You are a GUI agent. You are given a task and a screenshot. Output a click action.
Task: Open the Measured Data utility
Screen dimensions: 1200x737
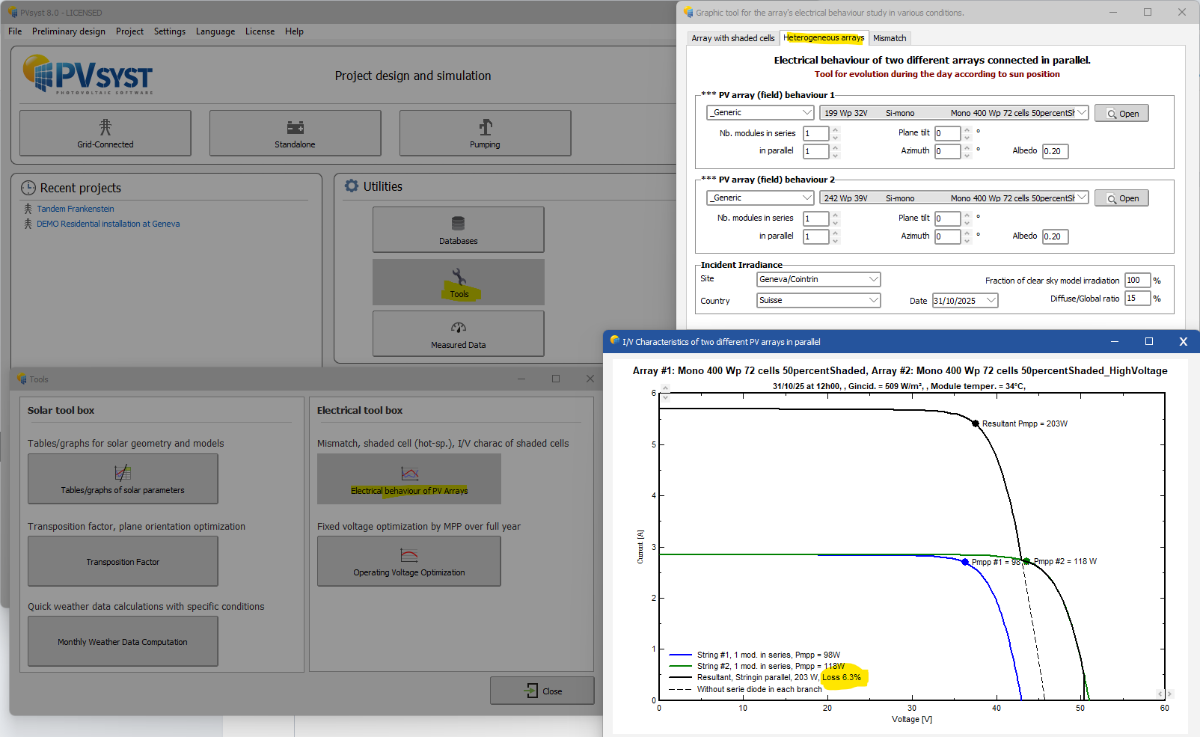tap(458, 334)
